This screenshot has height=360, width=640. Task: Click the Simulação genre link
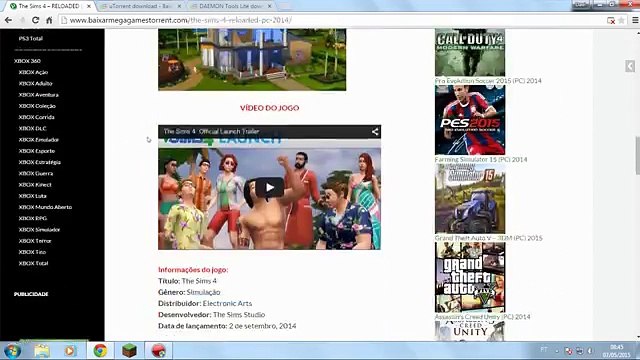click(x=203, y=292)
